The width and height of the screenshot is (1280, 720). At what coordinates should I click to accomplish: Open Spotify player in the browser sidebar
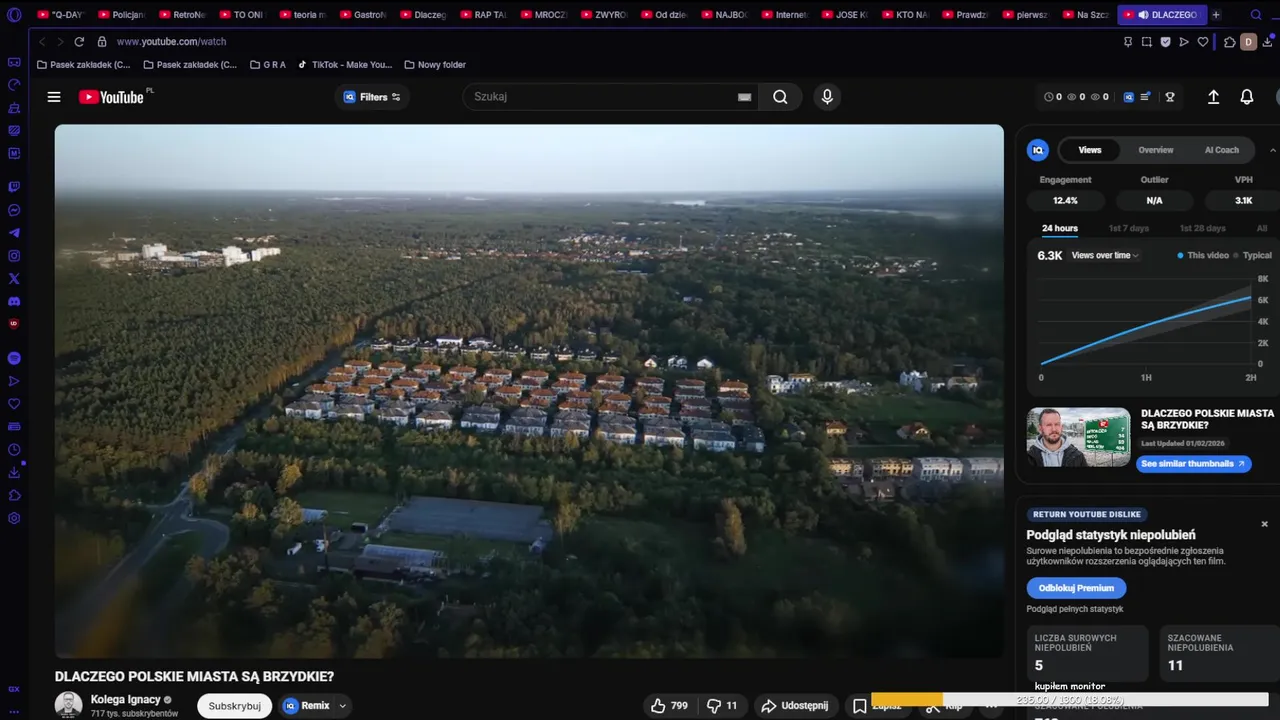[14, 358]
